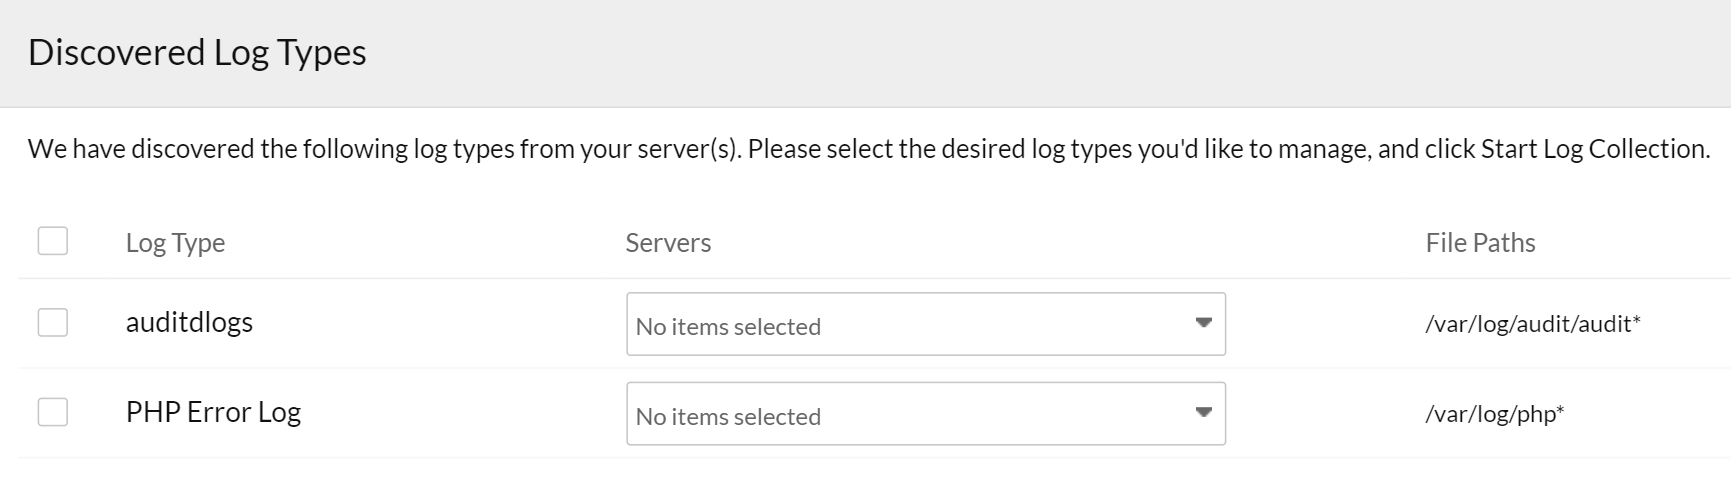Open the Servers dropdown for auditdlogs
Viewport: 1731px width, 497px height.
925,324
